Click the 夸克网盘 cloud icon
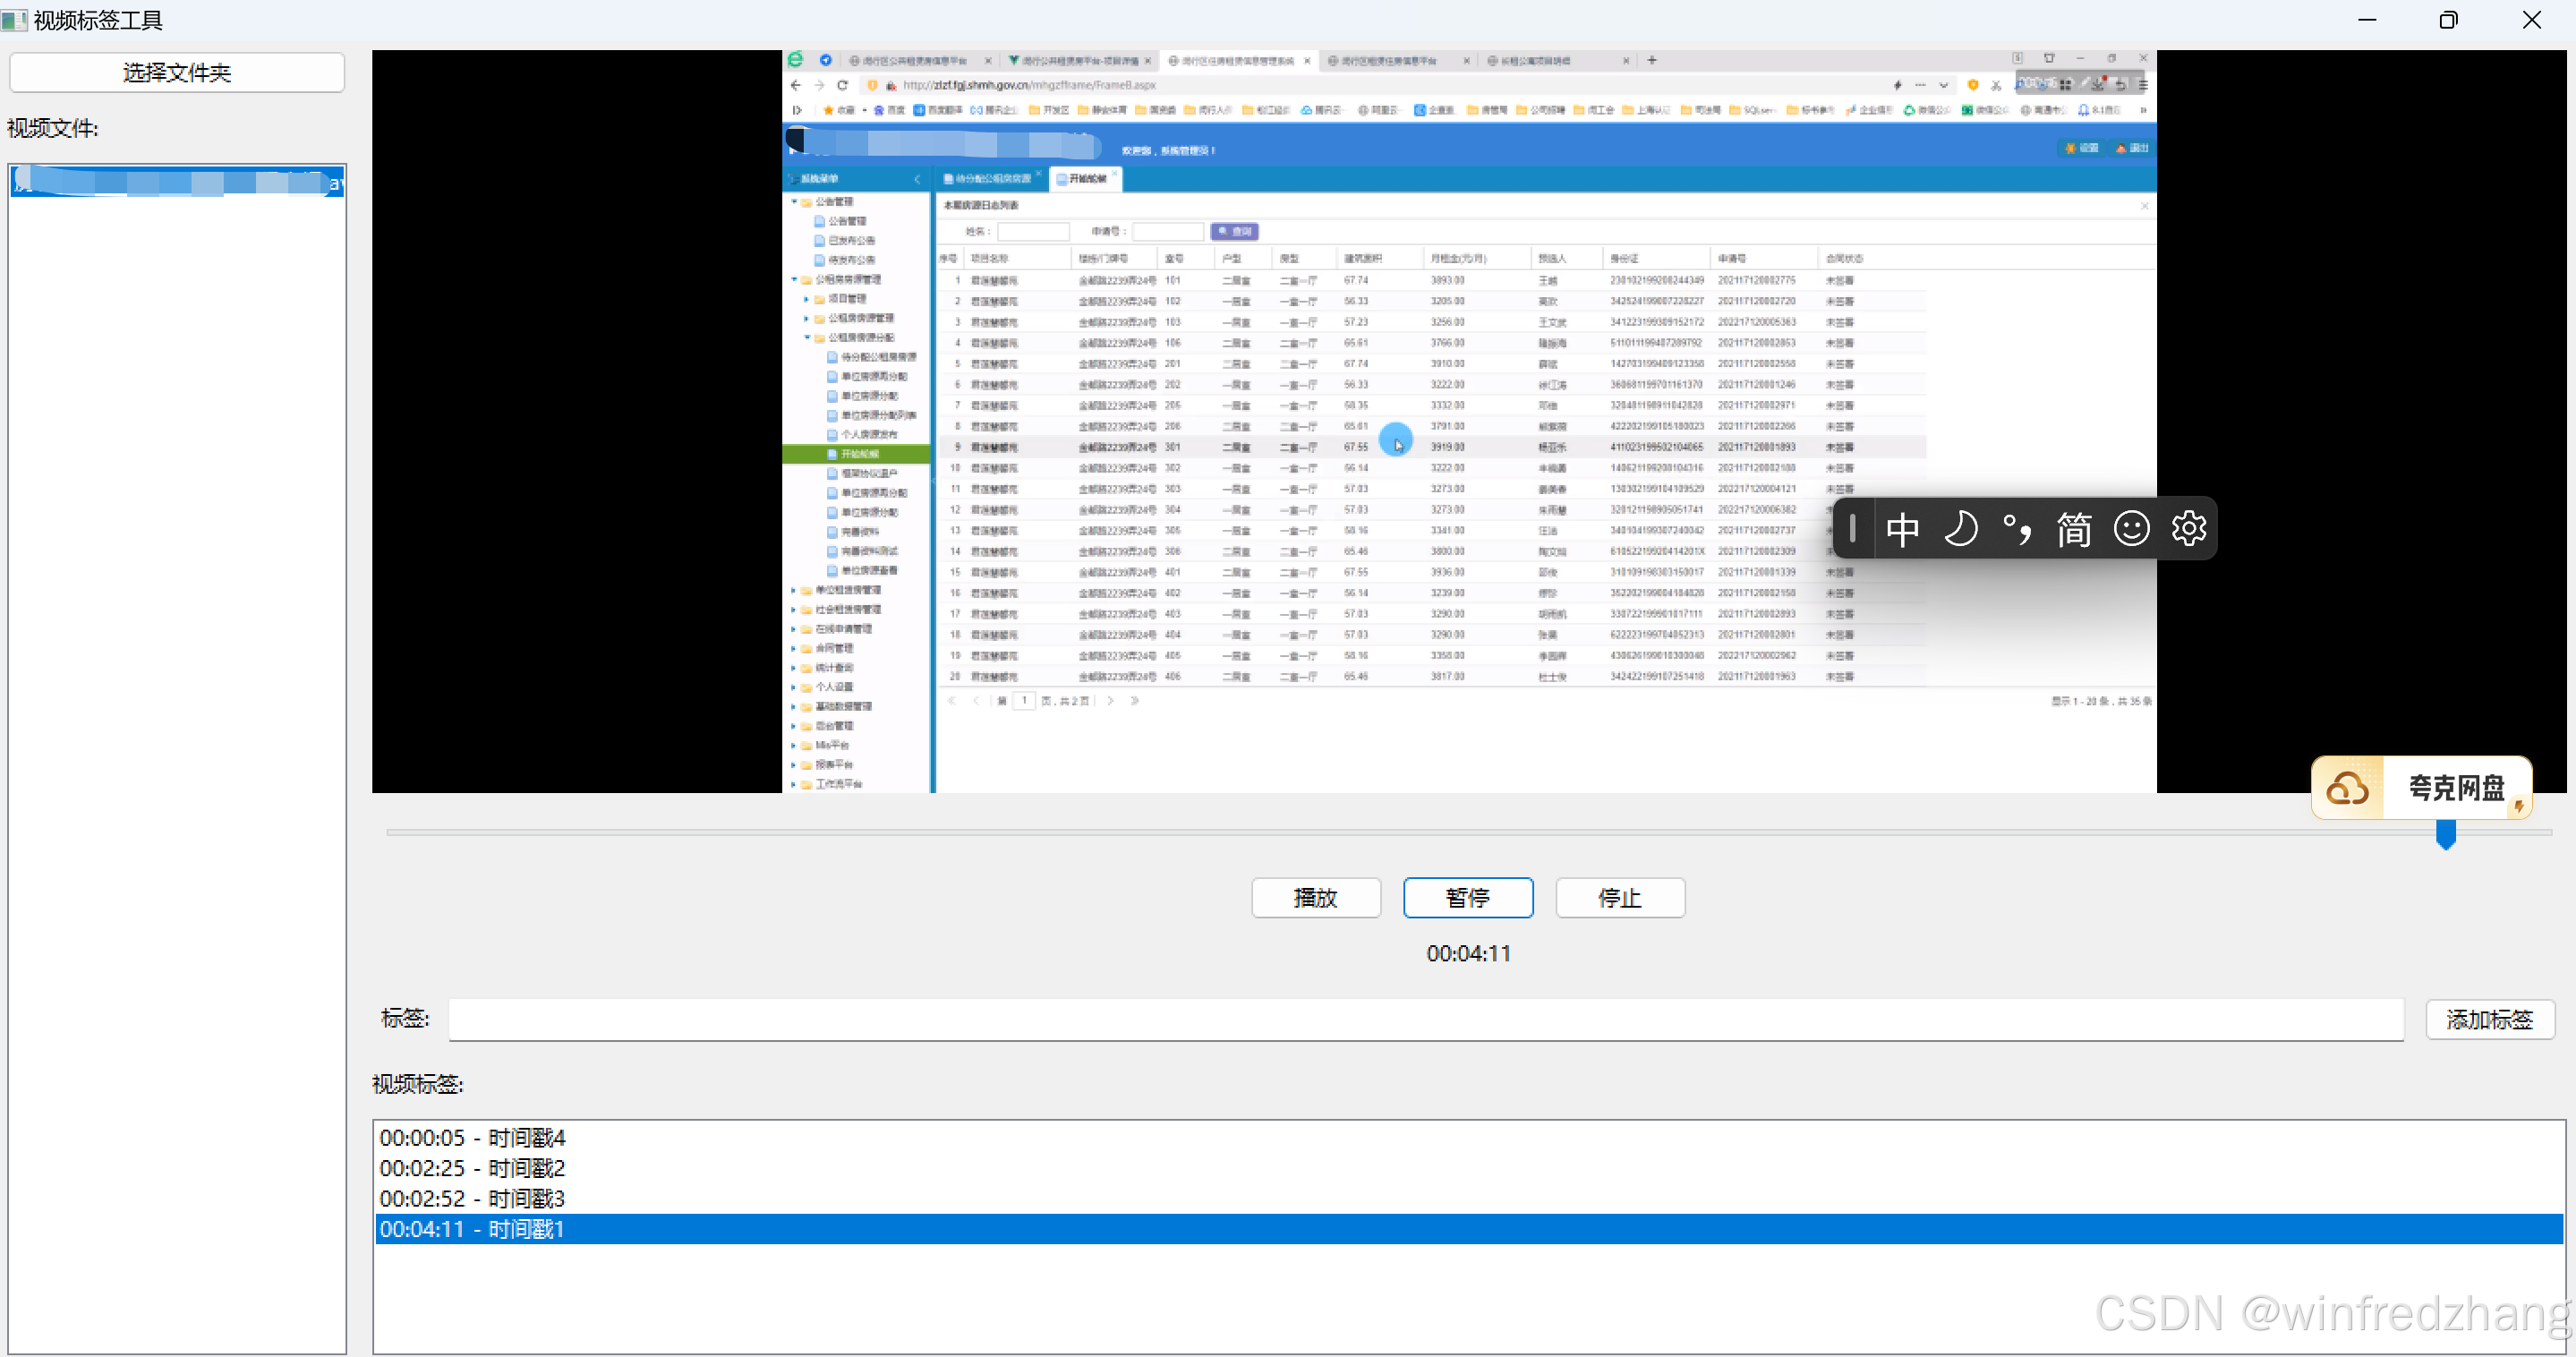 2347,788
